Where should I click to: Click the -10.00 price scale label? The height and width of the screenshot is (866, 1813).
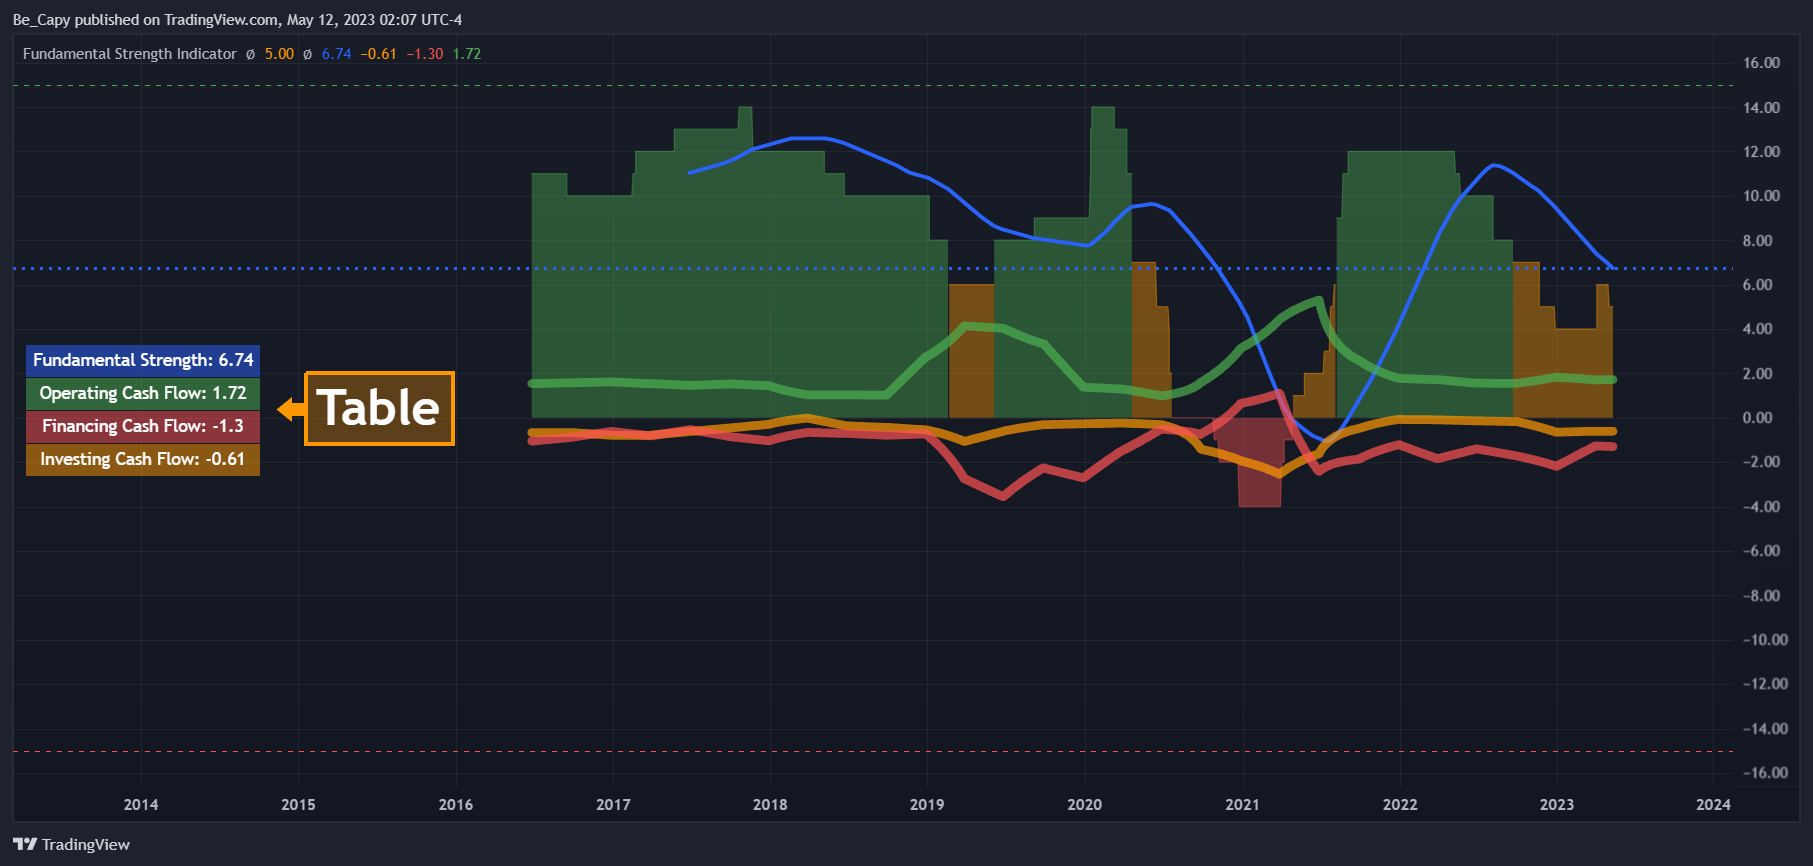[1764, 640]
